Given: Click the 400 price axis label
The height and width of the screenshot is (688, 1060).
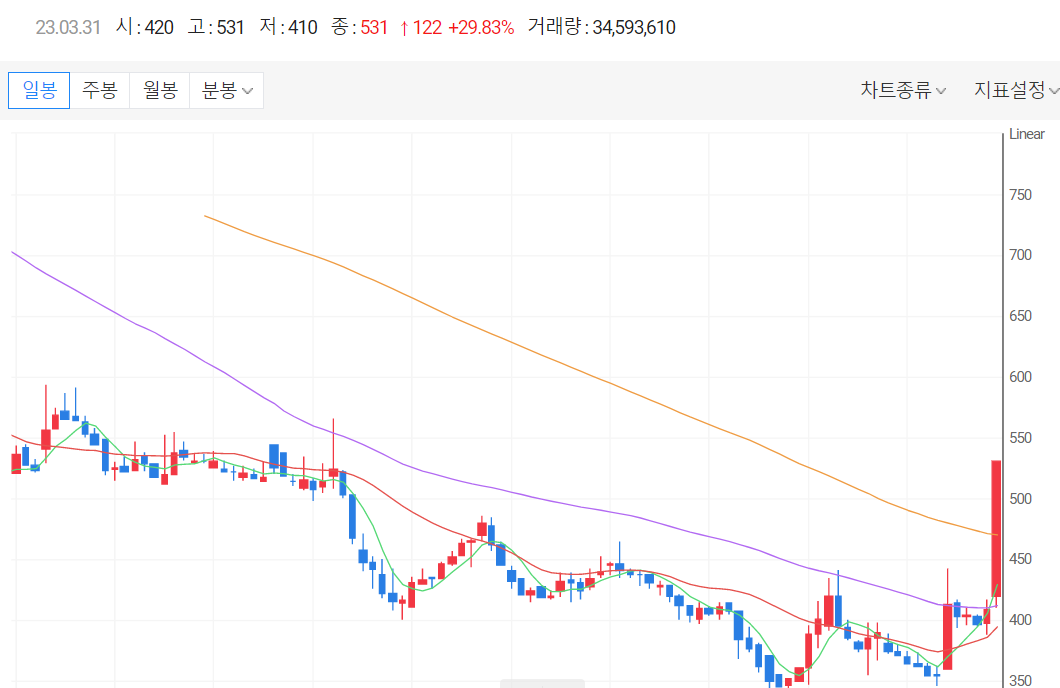Looking at the screenshot, I should [1020, 620].
